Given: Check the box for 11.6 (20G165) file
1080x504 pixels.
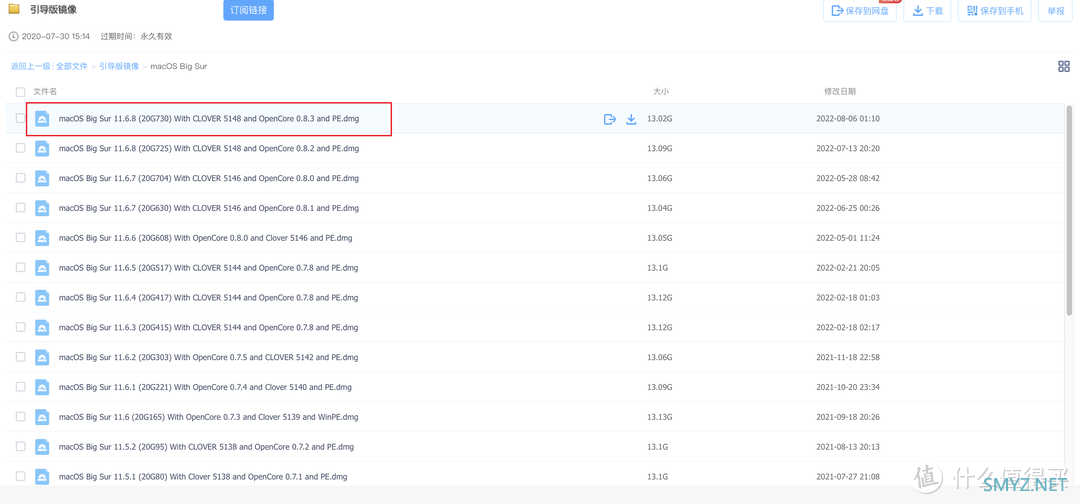Looking at the screenshot, I should [x=21, y=417].
